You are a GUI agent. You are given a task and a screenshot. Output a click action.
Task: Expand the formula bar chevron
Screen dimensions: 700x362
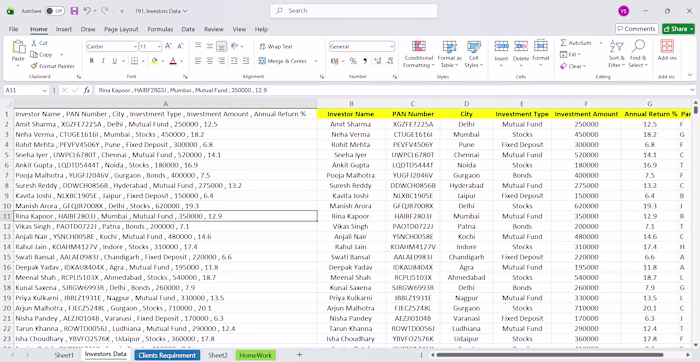pyautogui.click(x=692, y=90)
